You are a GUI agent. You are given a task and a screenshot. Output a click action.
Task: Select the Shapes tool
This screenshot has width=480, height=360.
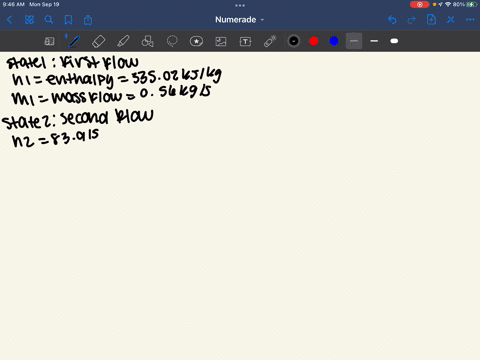[x=147, y=41]
